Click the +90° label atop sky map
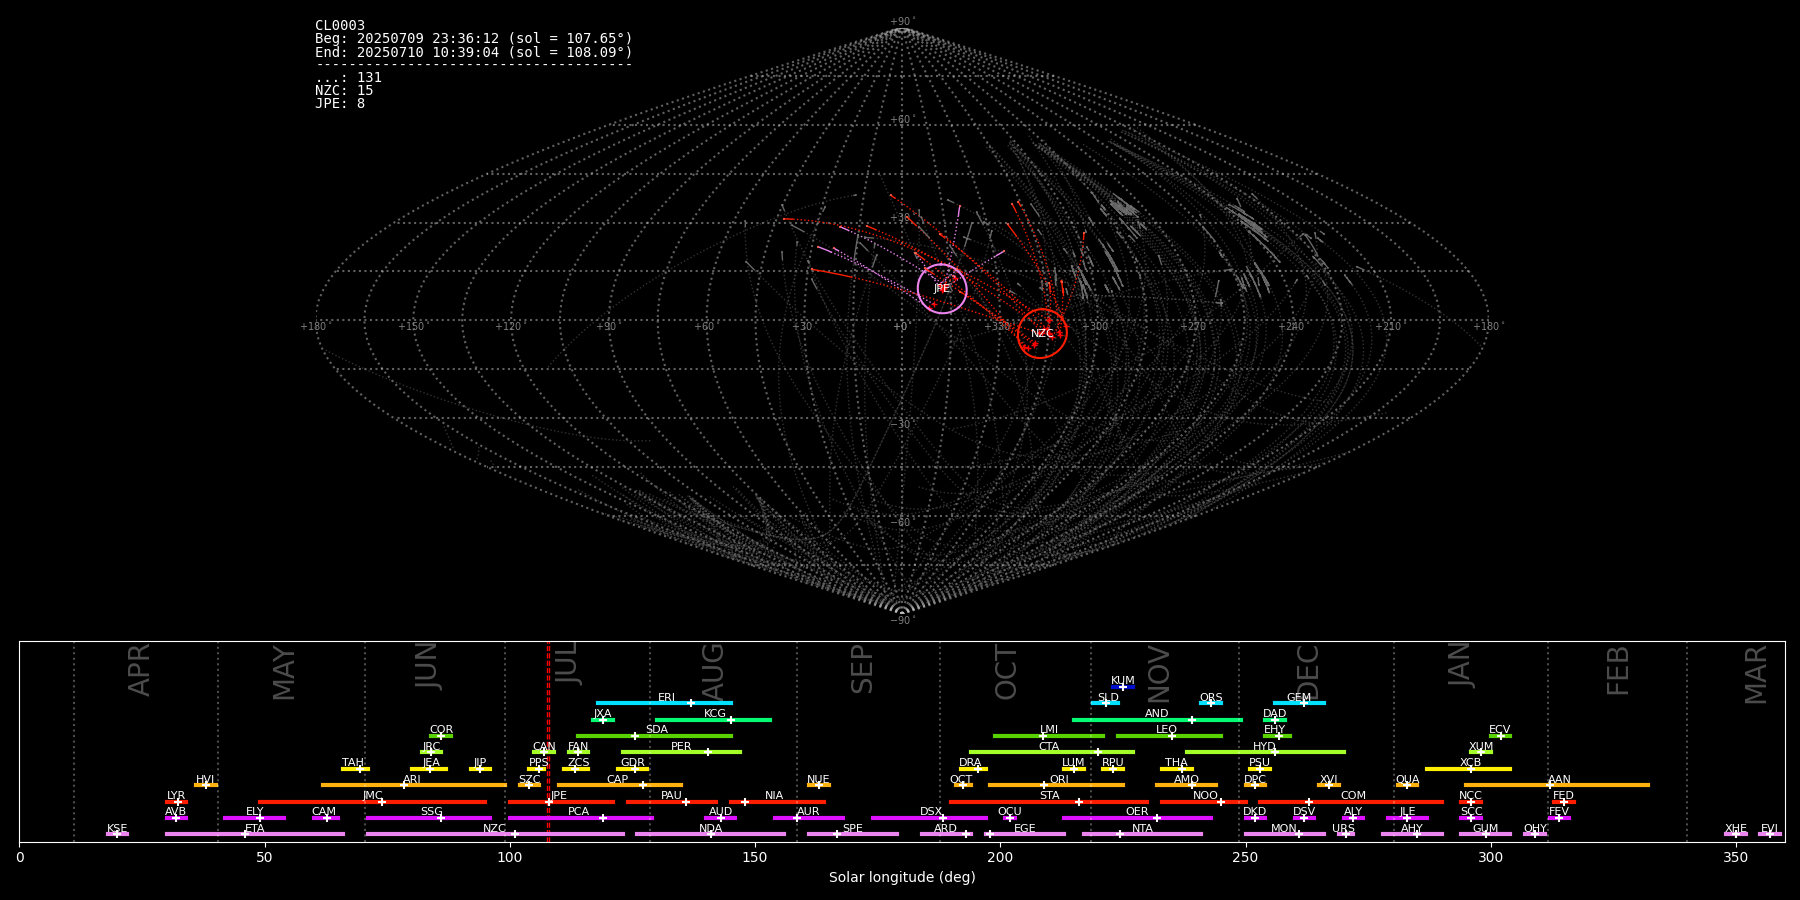 pos(902,22)
